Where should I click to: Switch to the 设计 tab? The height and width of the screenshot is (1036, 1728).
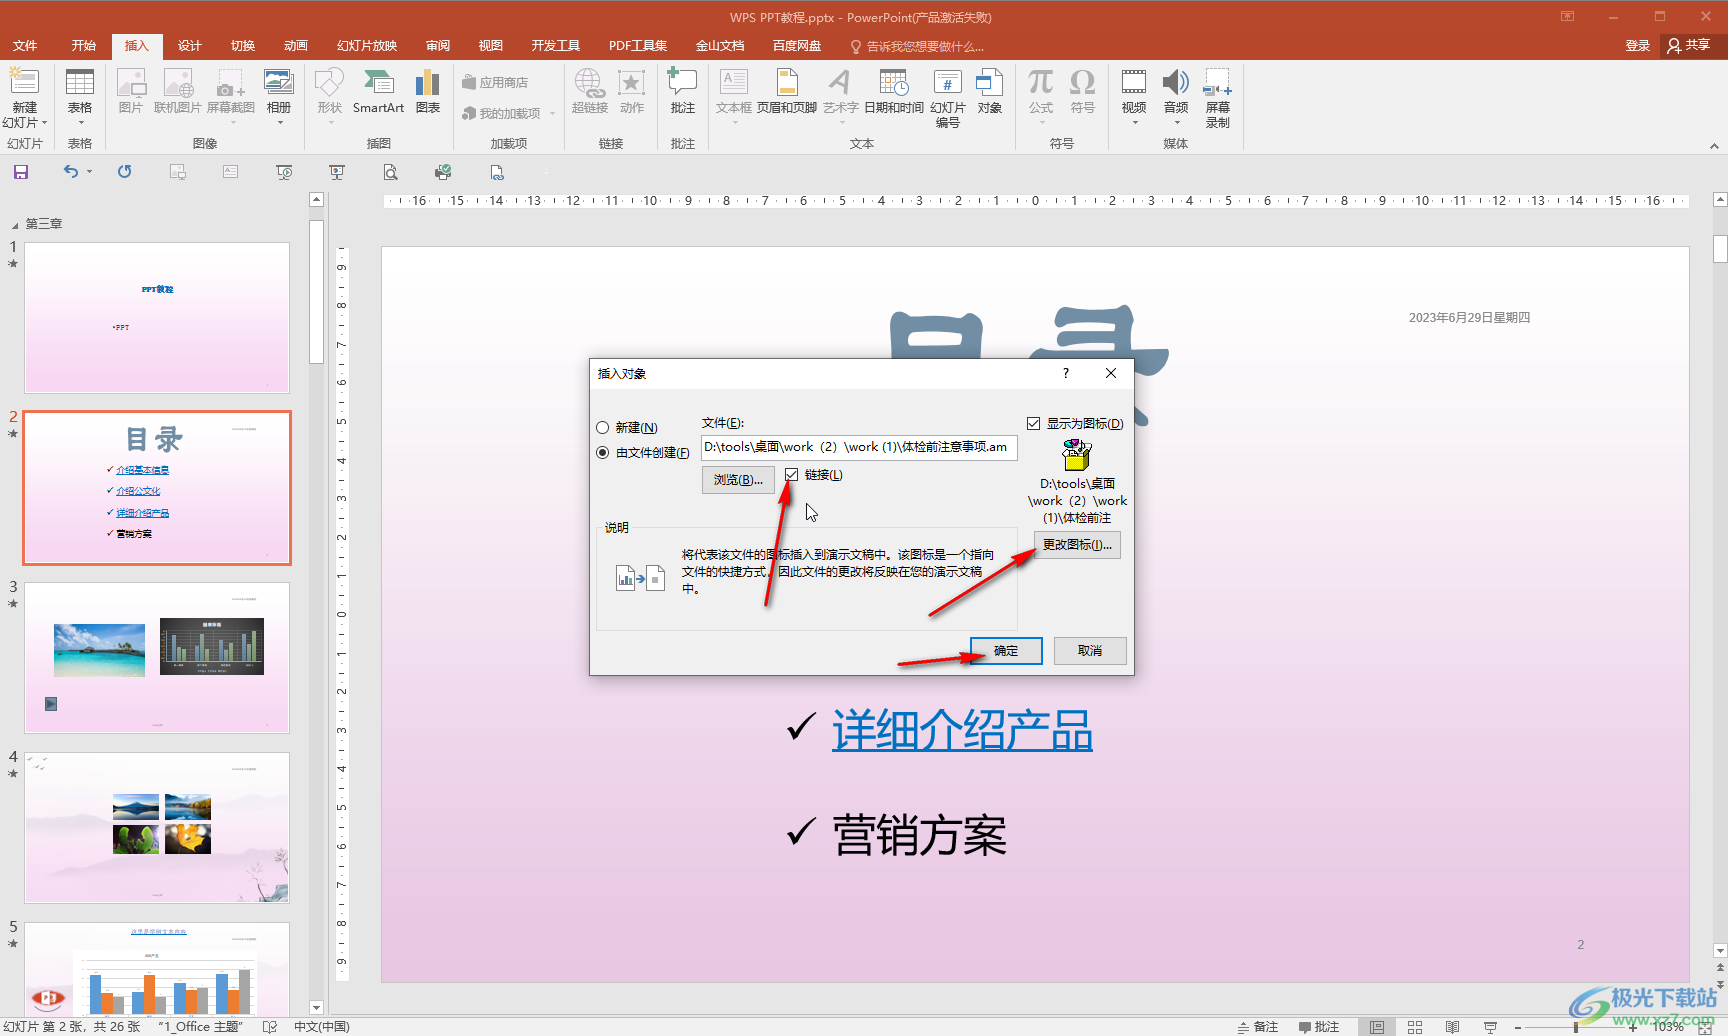point(189,46)
